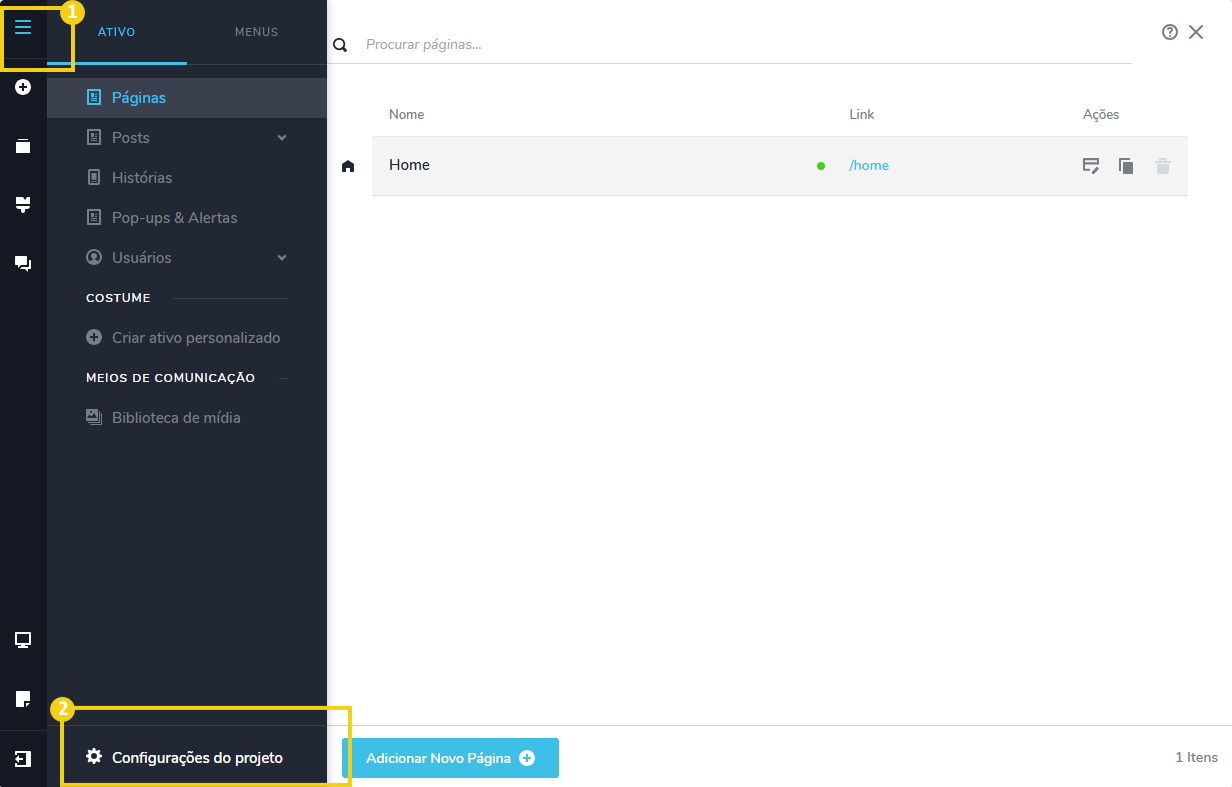Open the help question mark icon

tap(1169, 32)
